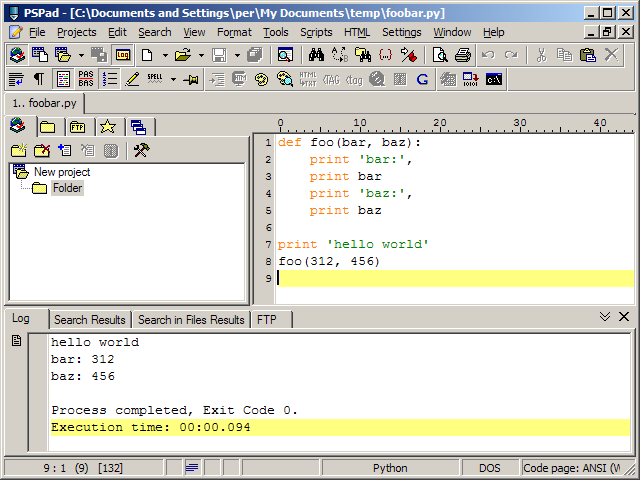Open the Format menu
640x480 pixels.
click(234, 32)
